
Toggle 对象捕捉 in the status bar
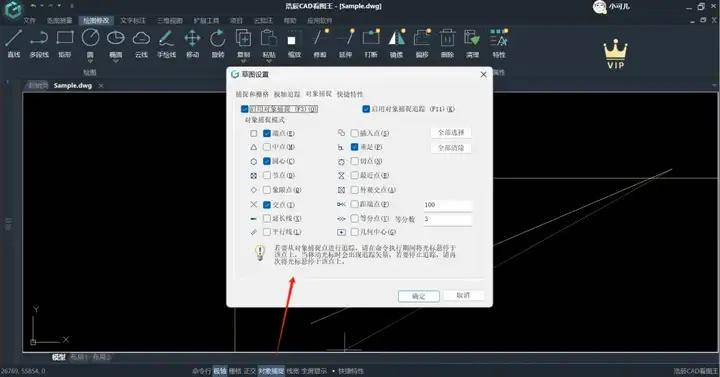point(271,371)
